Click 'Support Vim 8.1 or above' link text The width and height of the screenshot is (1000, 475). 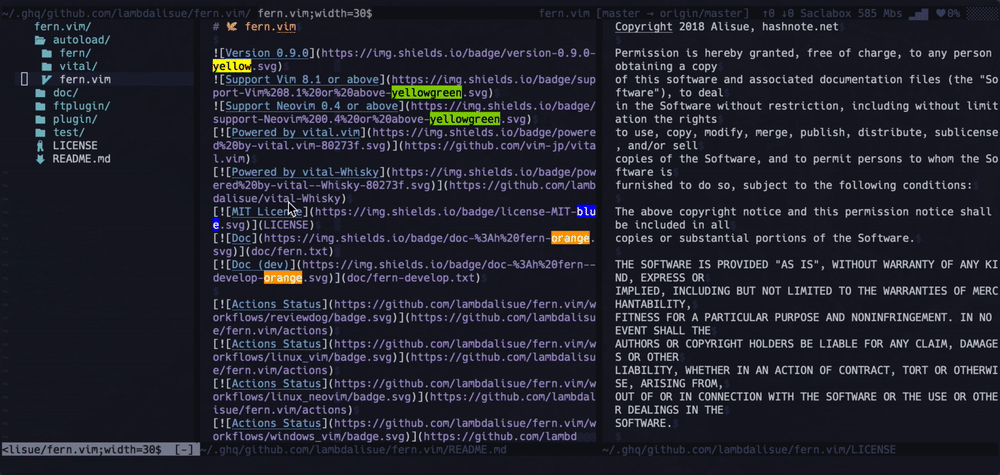(302, 80)
